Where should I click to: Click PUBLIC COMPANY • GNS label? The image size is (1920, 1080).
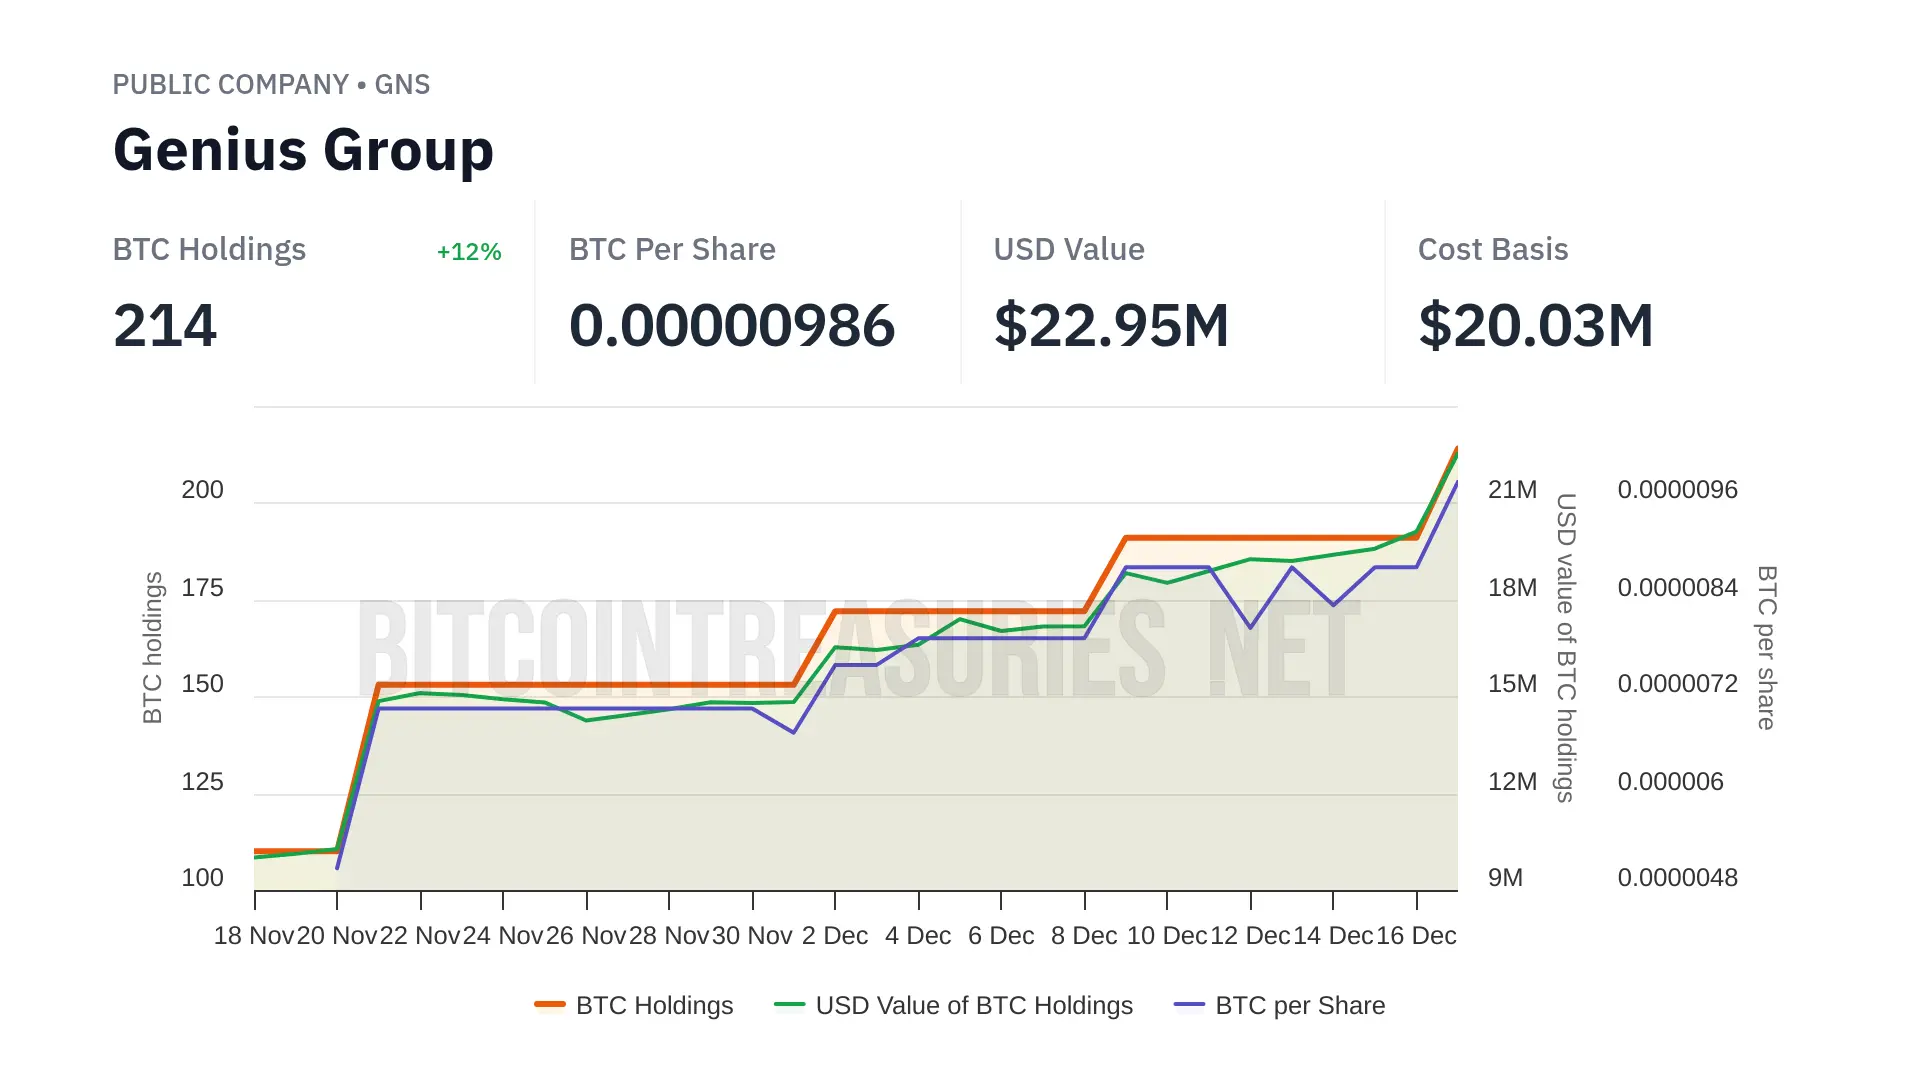coord(271,85)
